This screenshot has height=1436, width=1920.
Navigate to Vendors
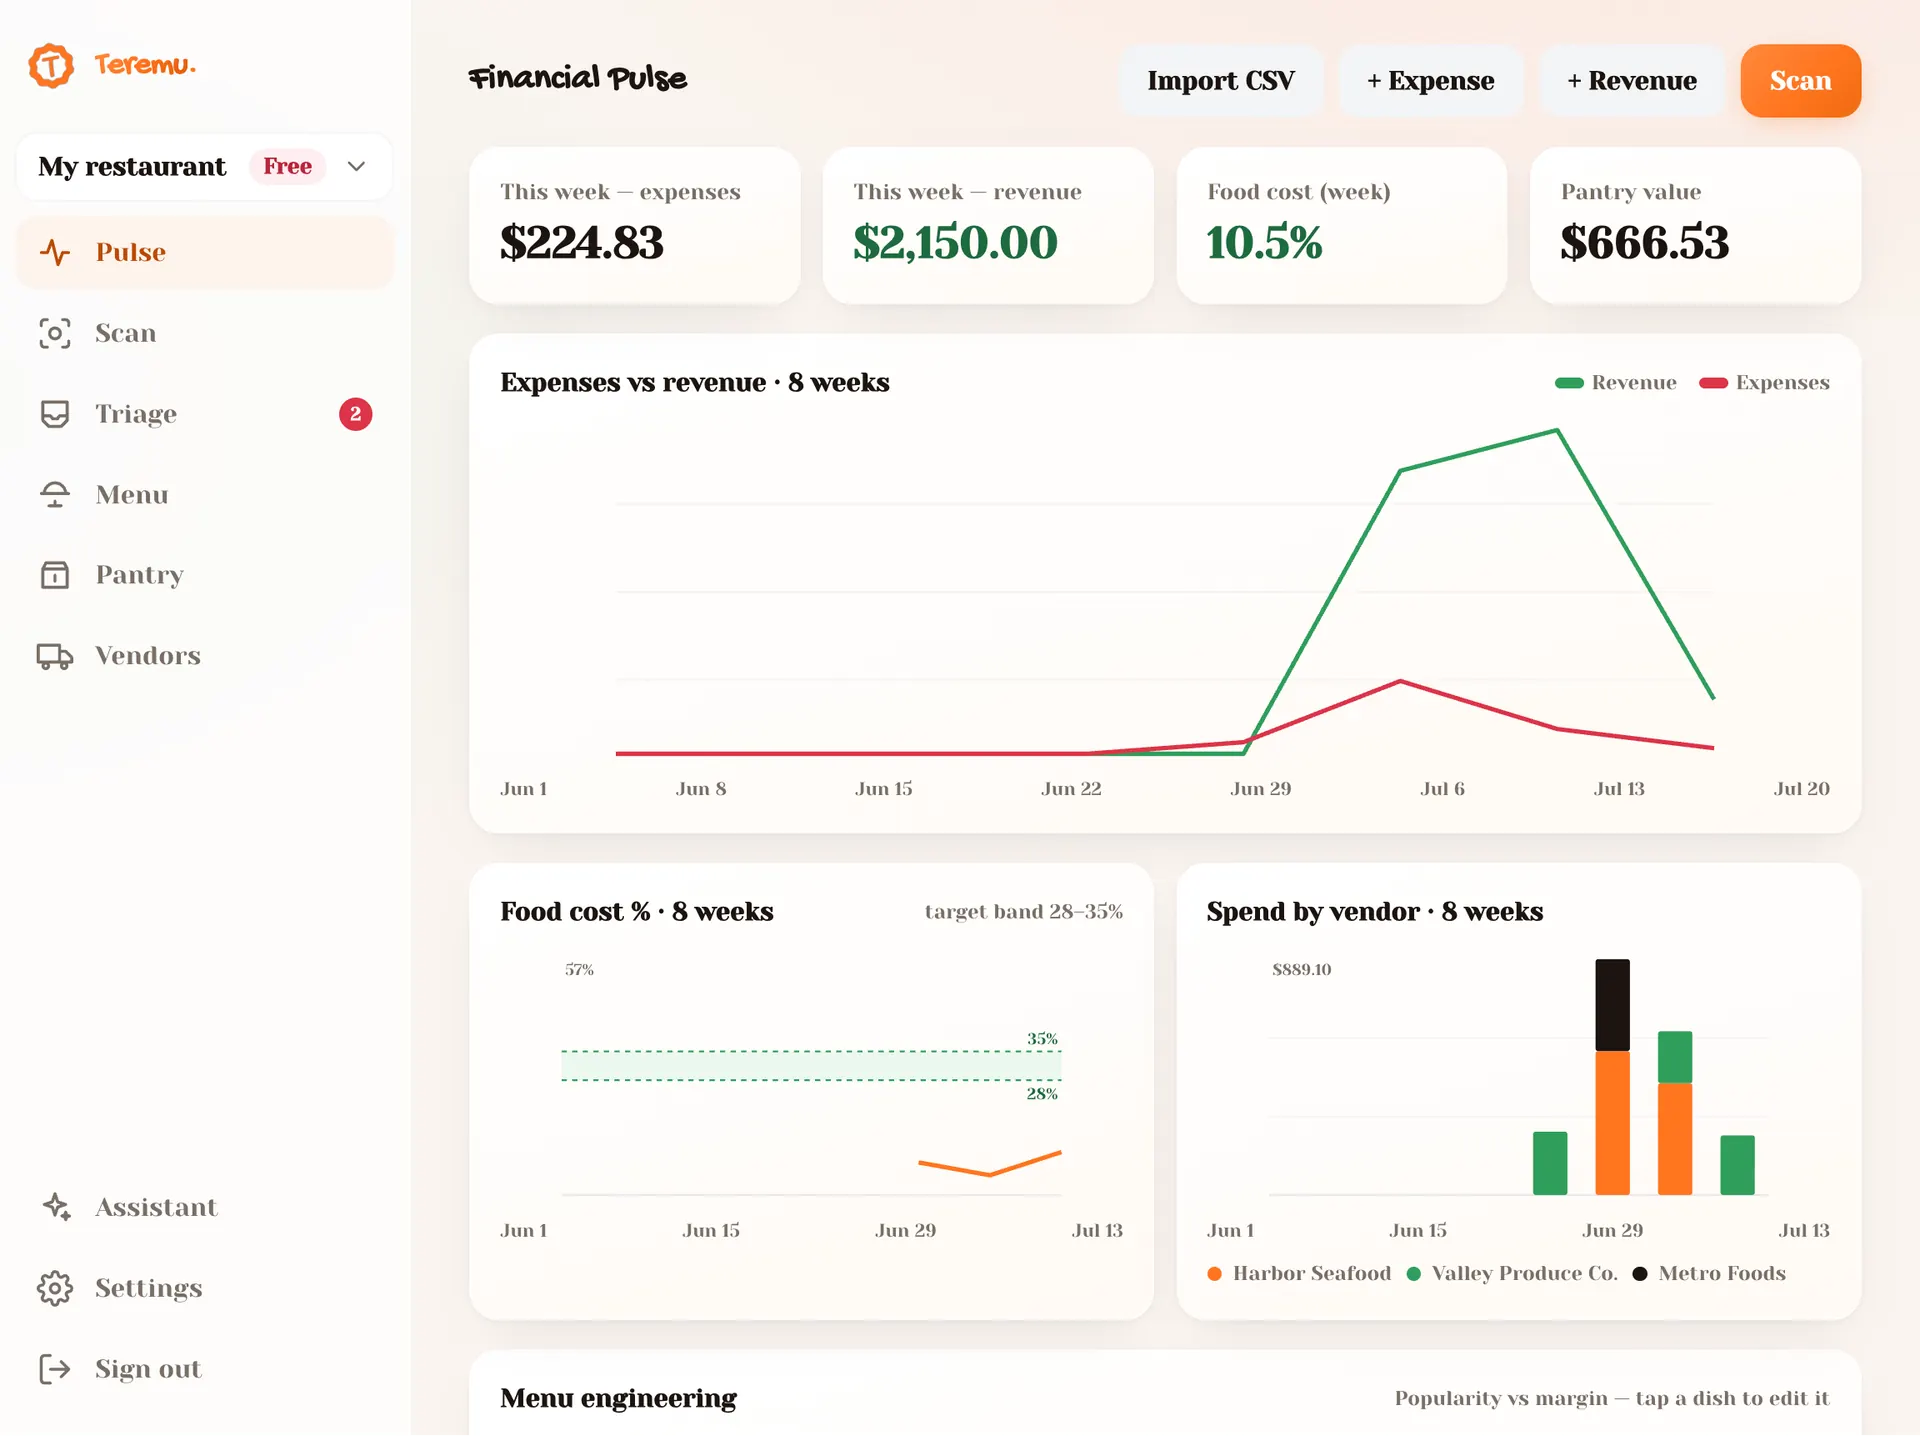pyautogui.click(x=204, y=656)
